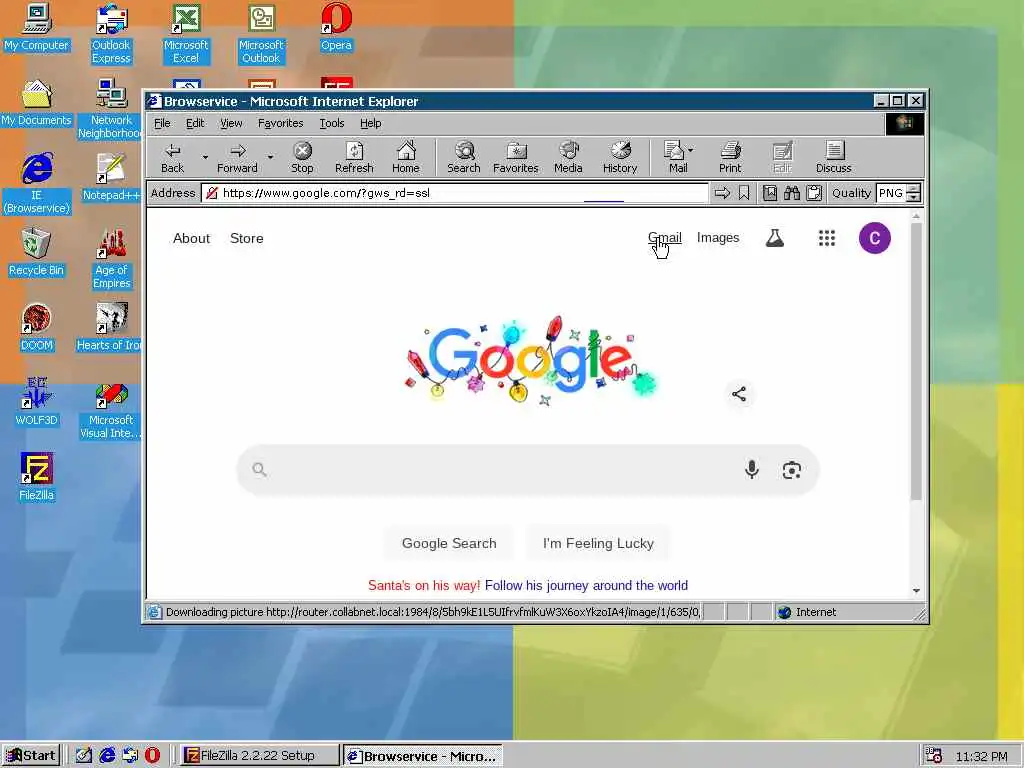The height and width of the screenshot is (768, 1024).
Task: Click the Discuss toolbar button
Action: [x=834, y=158]
